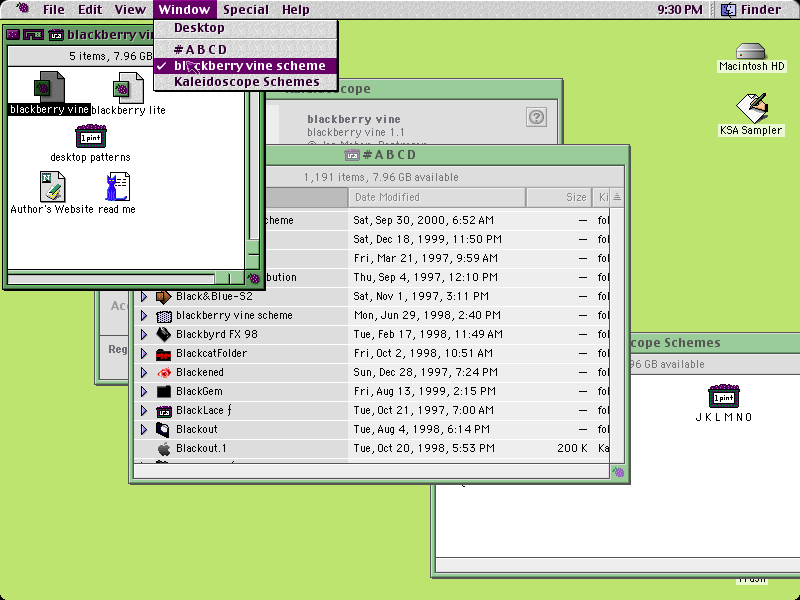Expand the BlackLace ƒ folder
800x600 pixels.
[144, 410]
